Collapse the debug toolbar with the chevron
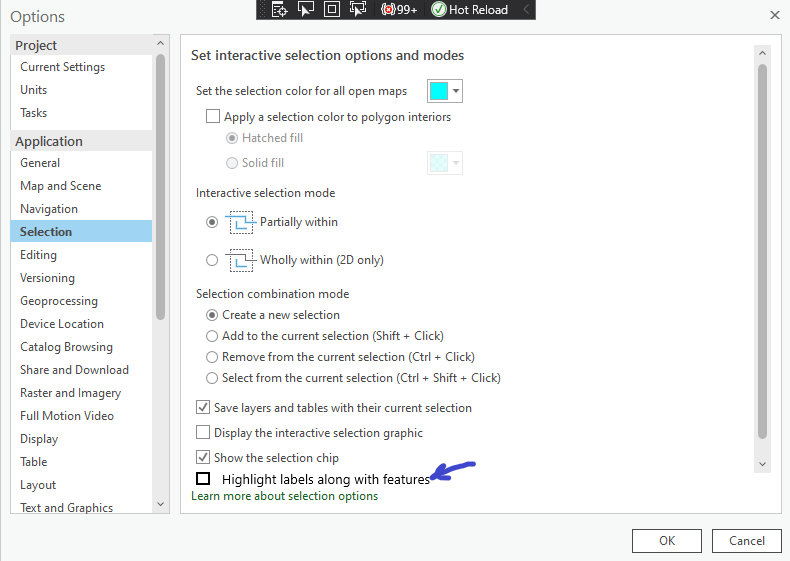This screenshot has height=561, width=790. pos(525,9)
